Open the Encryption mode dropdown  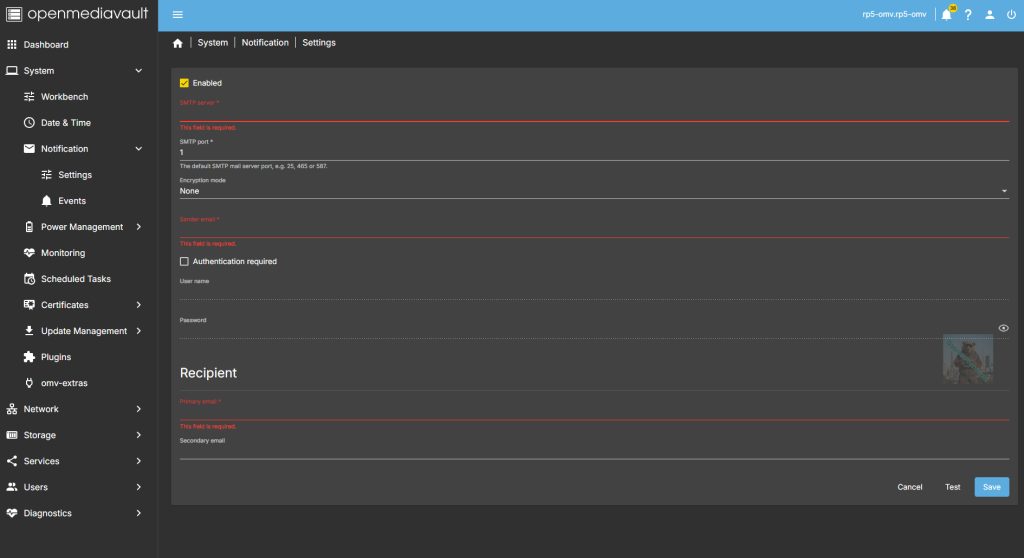pyautogui.click(x=594, y=191)
